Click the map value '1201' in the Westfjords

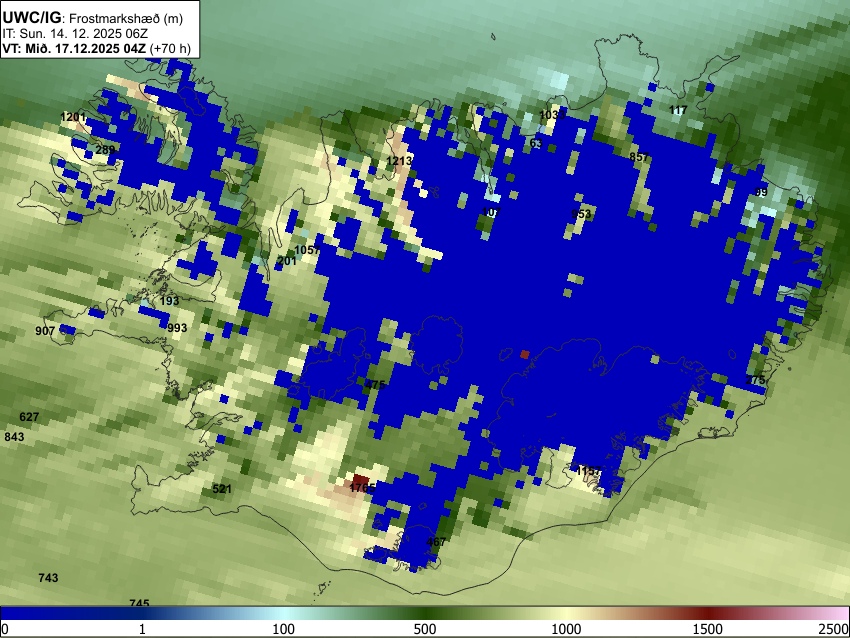[x=73, y=117]
